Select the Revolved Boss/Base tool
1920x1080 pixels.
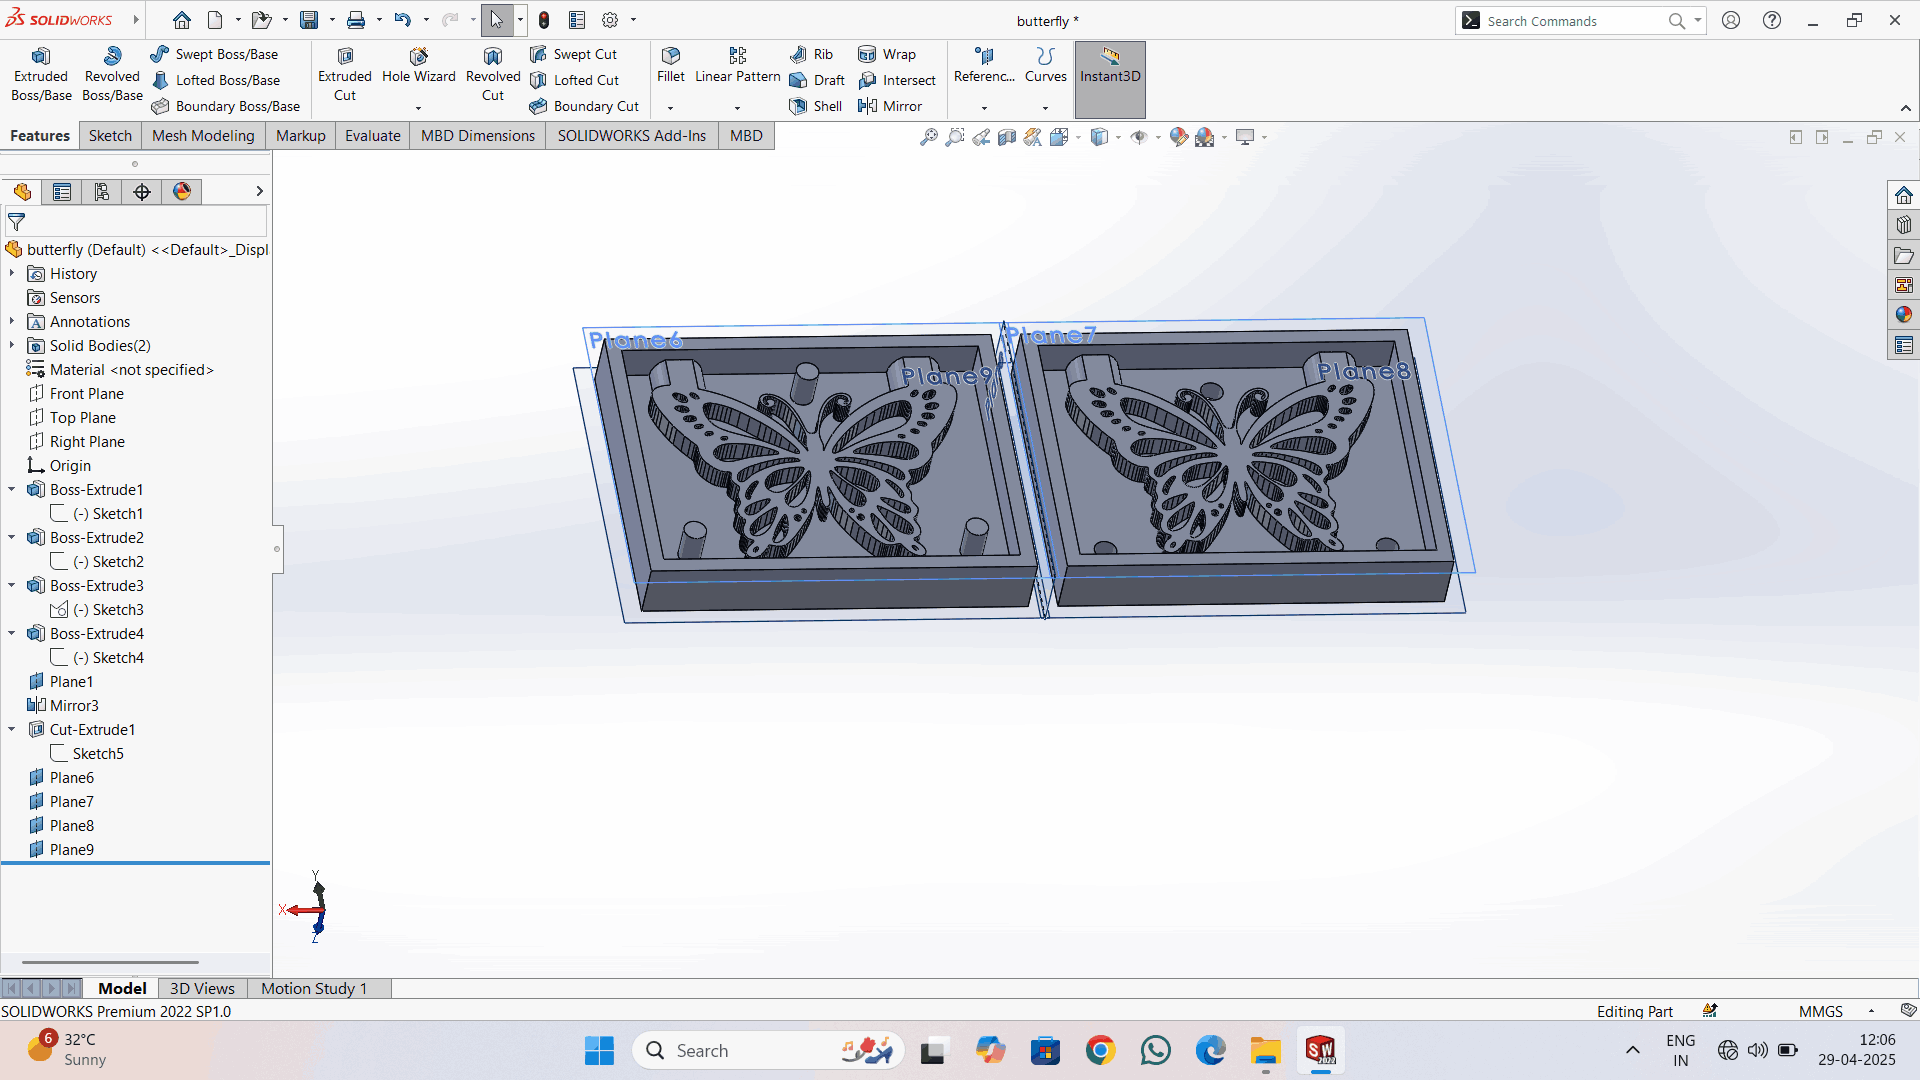[x=112, y=74]
